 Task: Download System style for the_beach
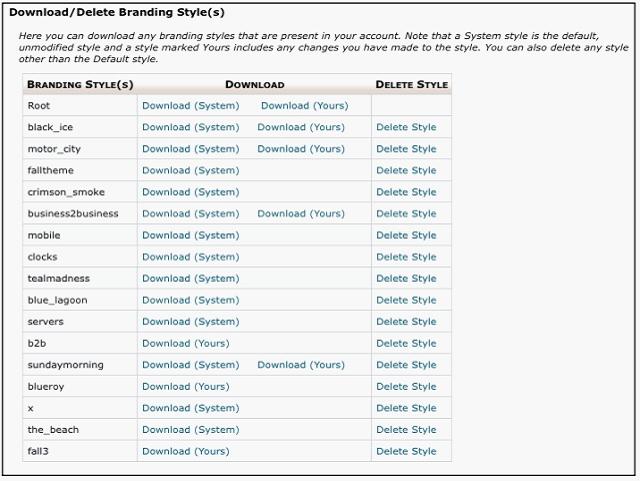tap(190, 430)
